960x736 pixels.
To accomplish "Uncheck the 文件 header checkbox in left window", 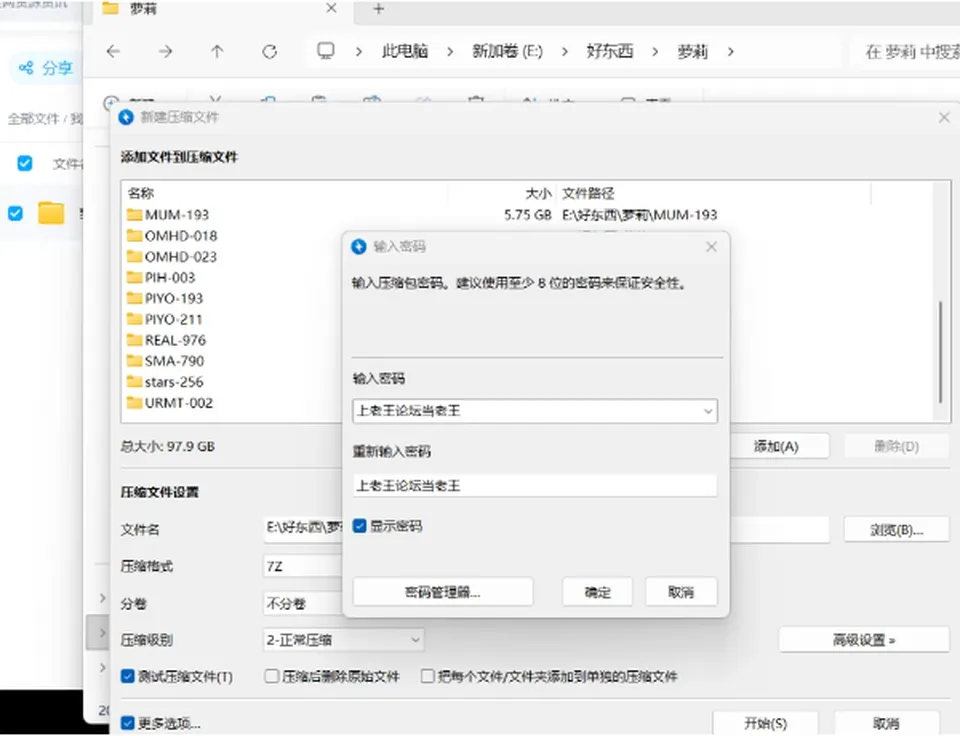I will click(x=24, y=163).
